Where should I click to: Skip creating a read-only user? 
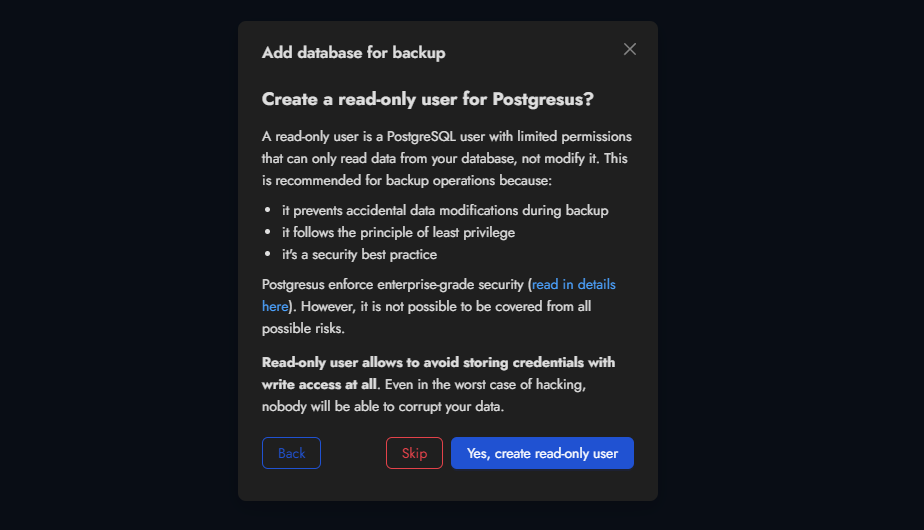click(x=414, y=453)
